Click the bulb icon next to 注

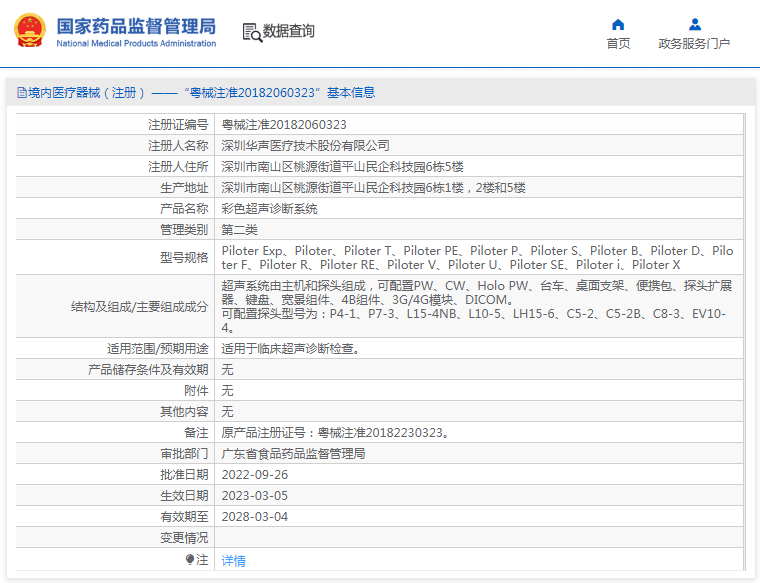click(x=190, y=560)
